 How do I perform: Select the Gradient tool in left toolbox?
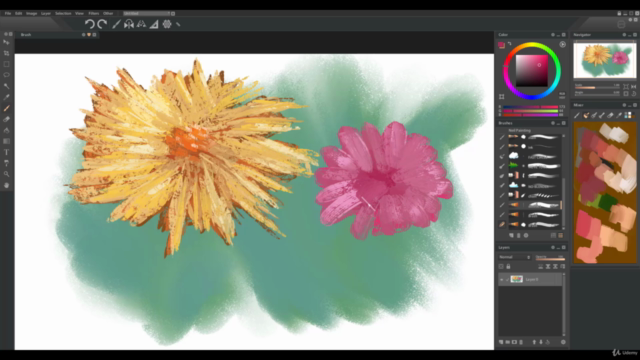(6, 141)
